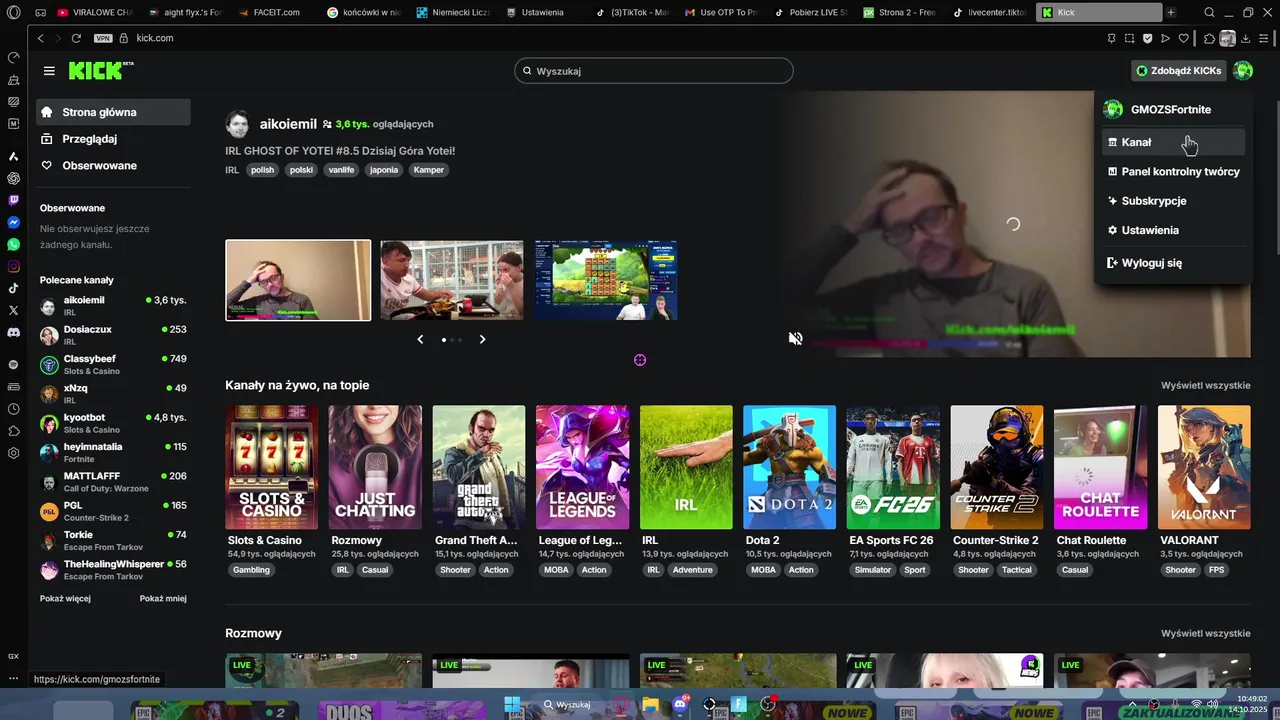
Task: Open browsing history from the sidebar
Action: click(13, 409)
